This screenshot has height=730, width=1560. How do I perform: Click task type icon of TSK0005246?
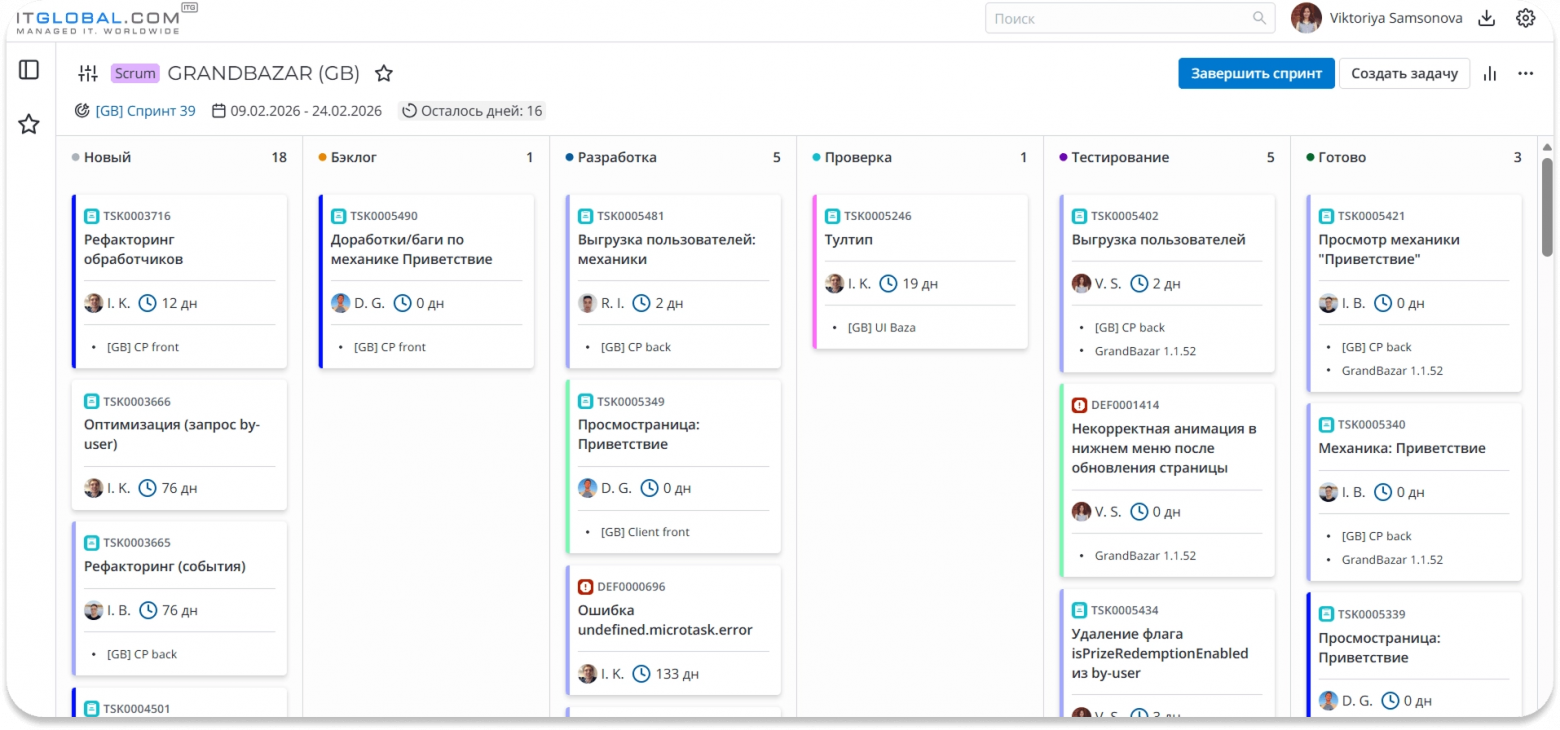pyautogui.click(x=832, y=216)
